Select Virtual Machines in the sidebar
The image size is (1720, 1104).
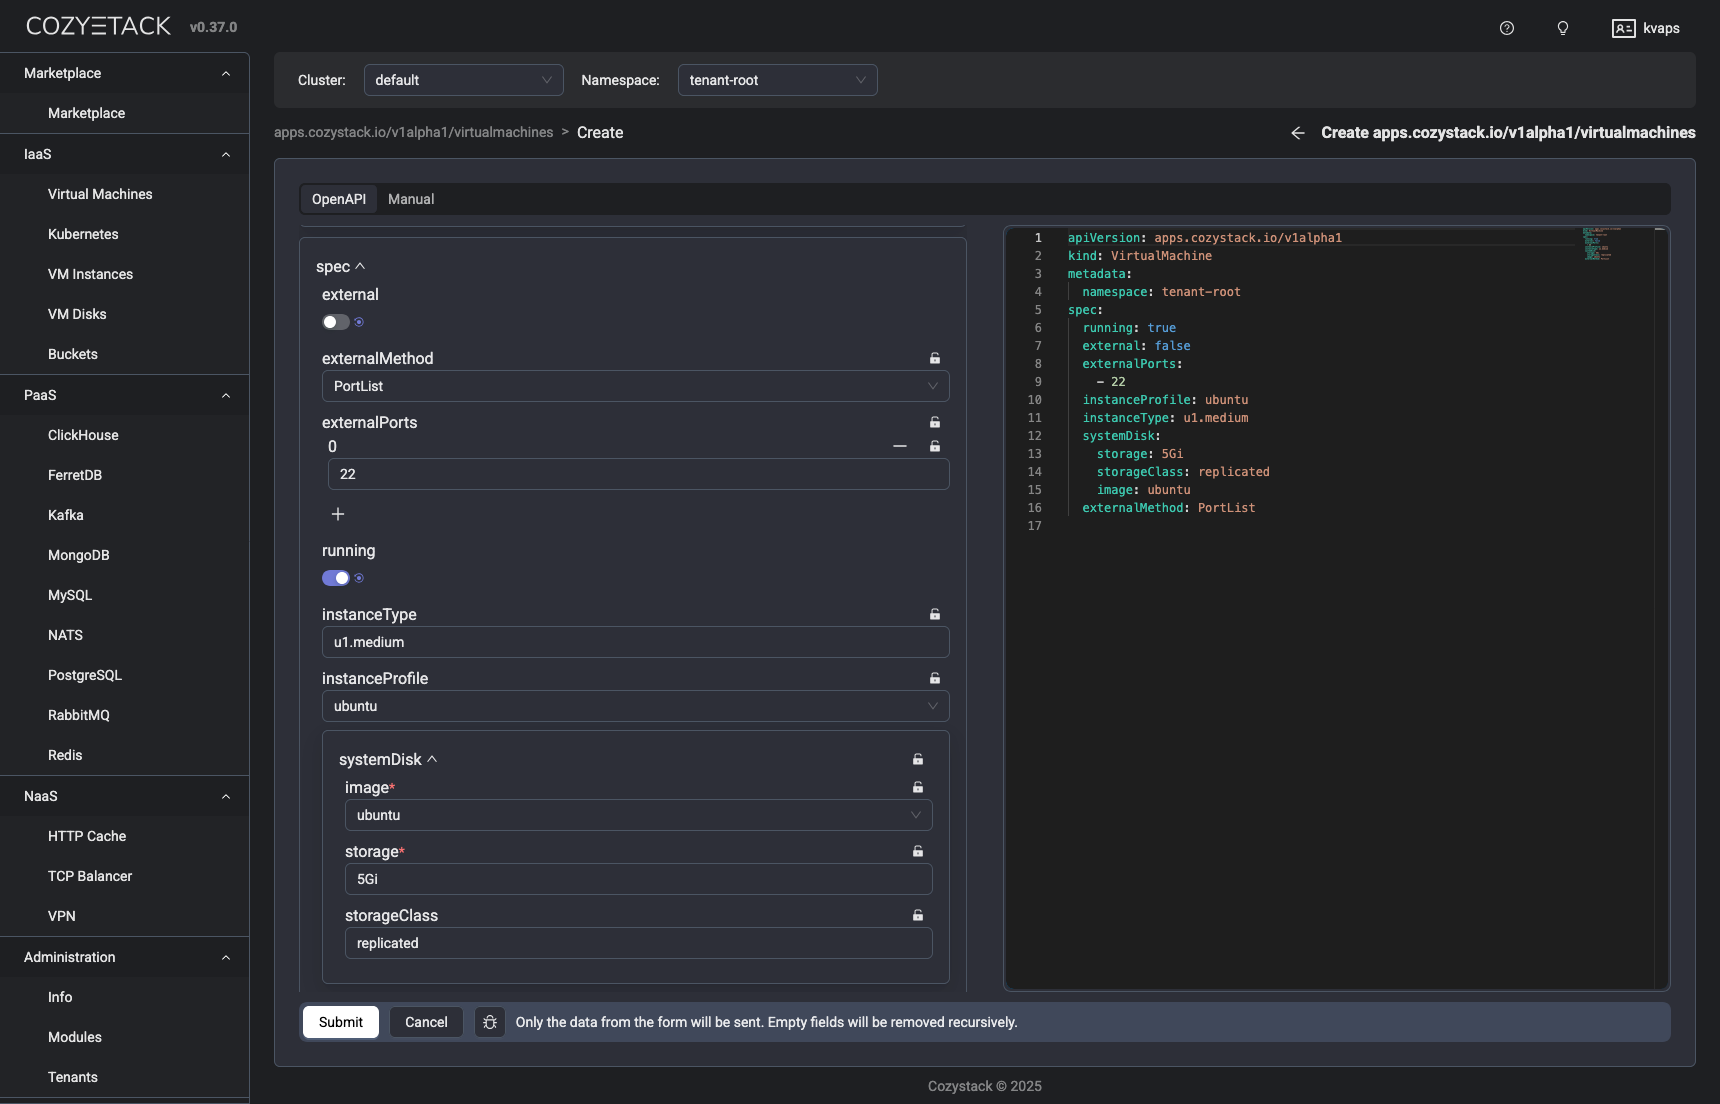click(x=100, y=194)
